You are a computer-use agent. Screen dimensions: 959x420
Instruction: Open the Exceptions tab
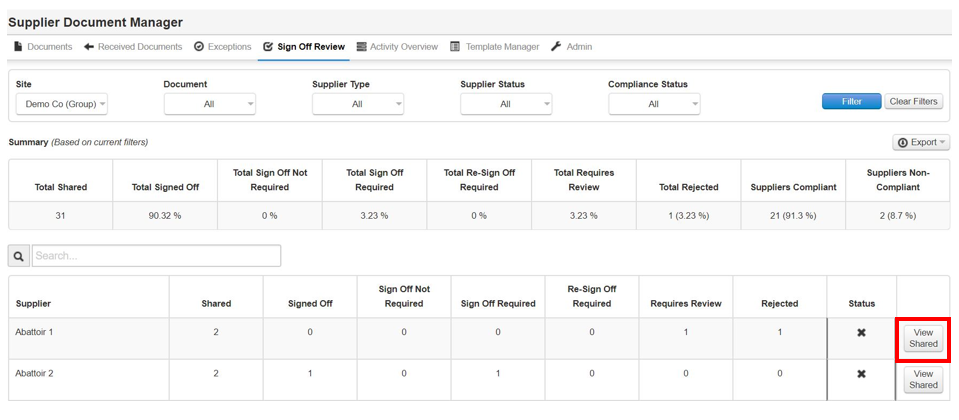pyautogui.click(x=223, y=46)
